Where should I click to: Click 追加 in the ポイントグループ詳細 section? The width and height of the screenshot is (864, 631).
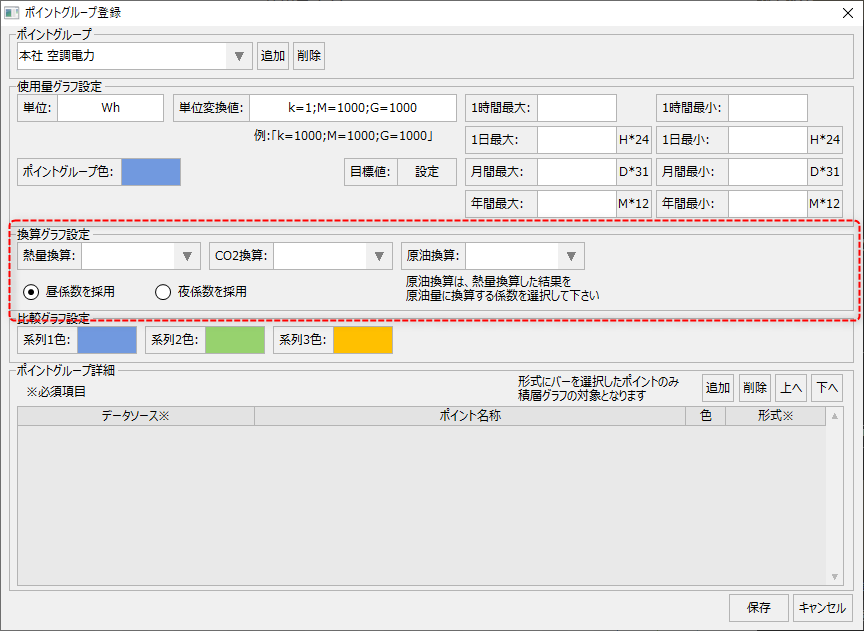[717, 387]
